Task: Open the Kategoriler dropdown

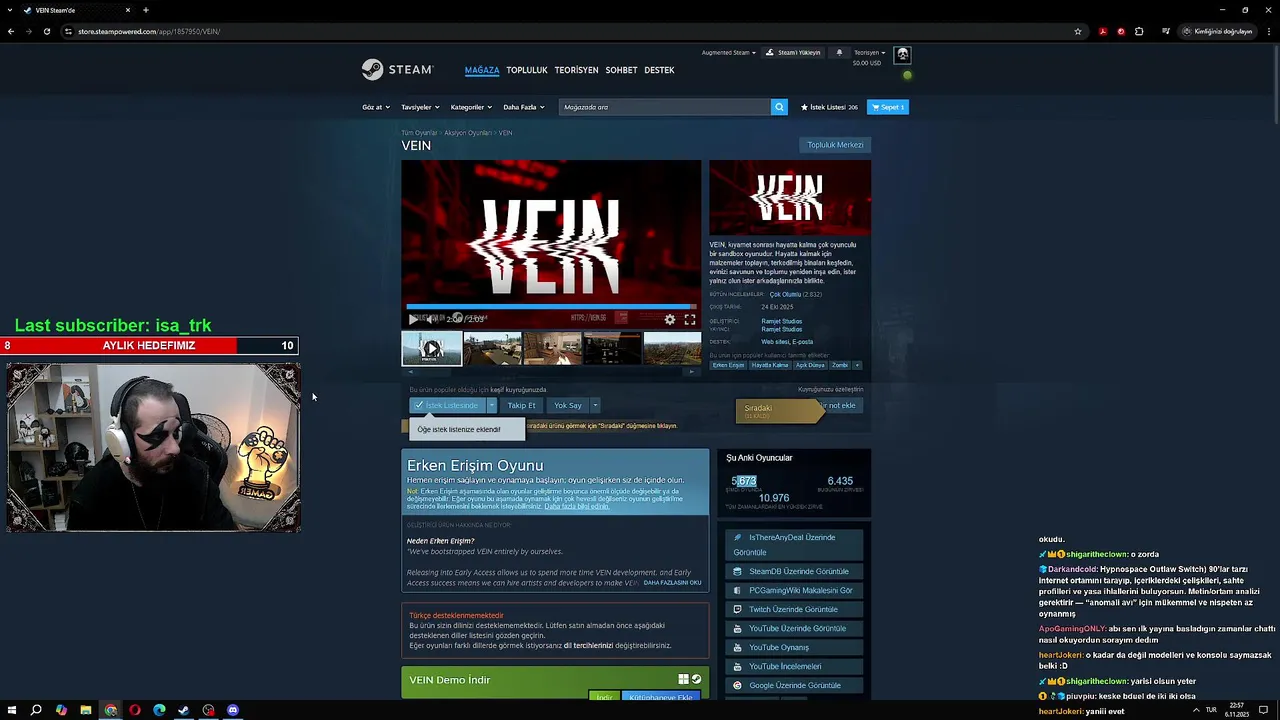Action: click(x=471, y=107)
